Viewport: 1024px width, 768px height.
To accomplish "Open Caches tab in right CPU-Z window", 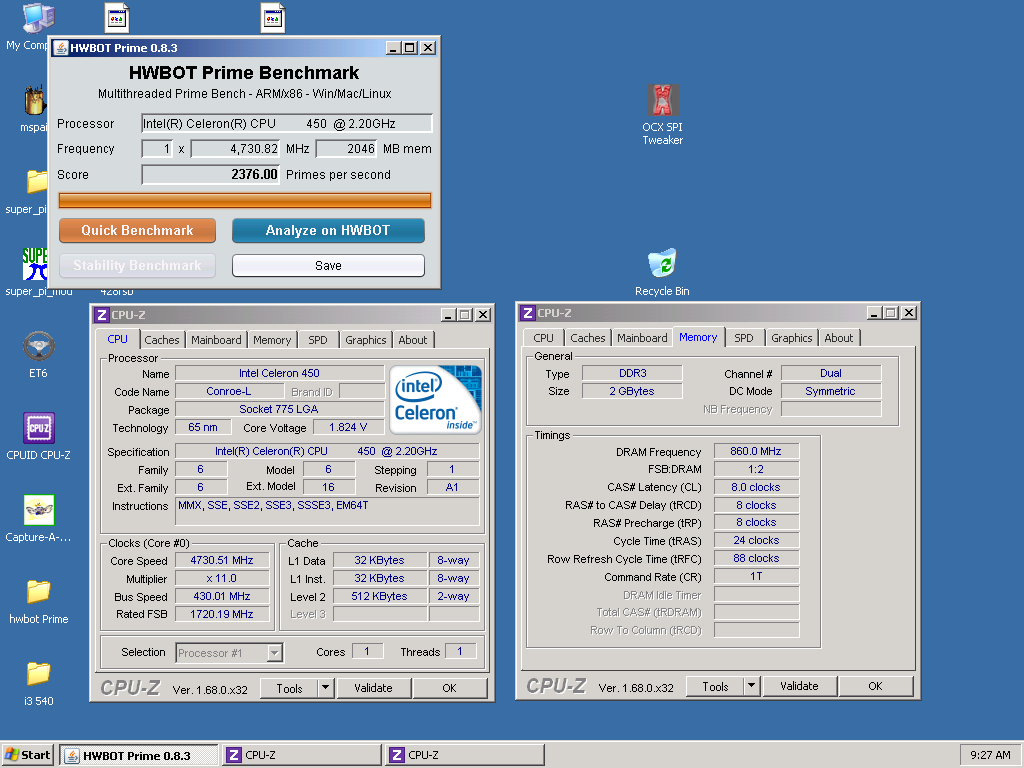I will click(588, 338).
